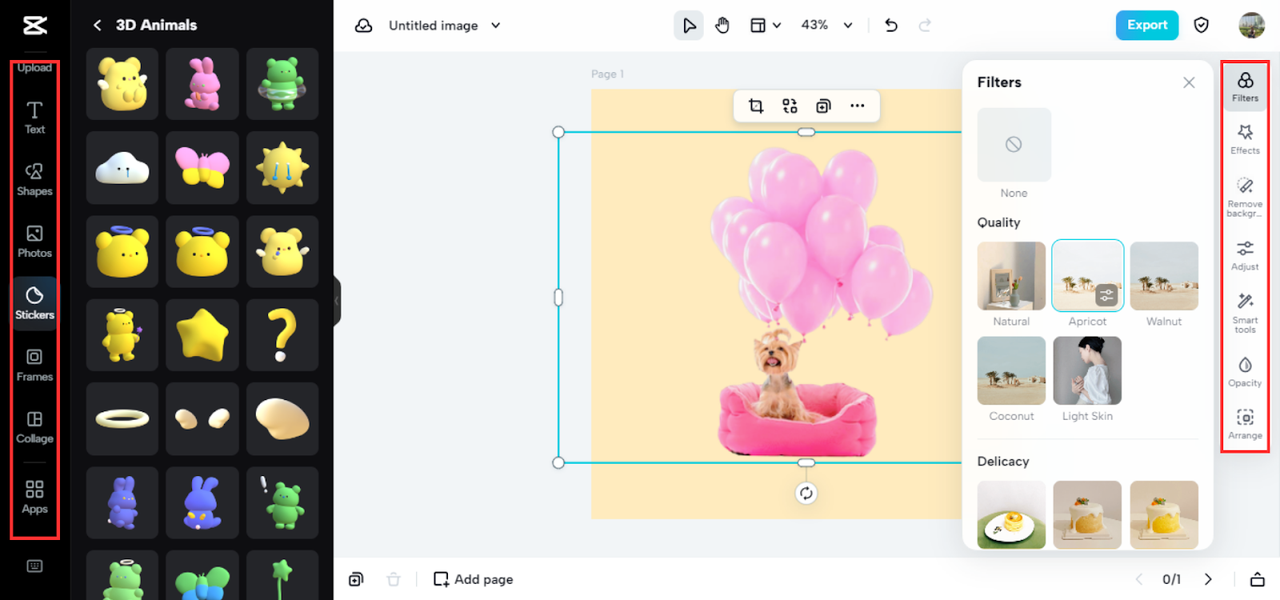Open the layout resize dropdown

coord(765,25)
